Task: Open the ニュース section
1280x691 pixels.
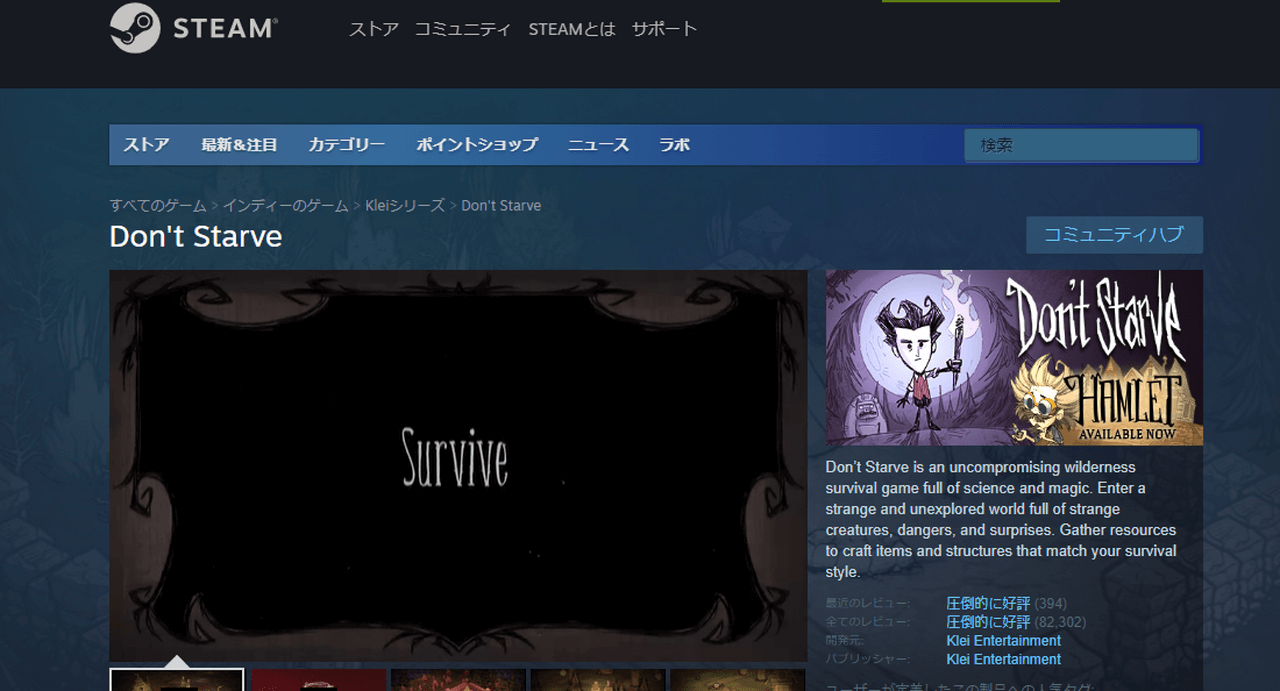Action: point(597,144)
